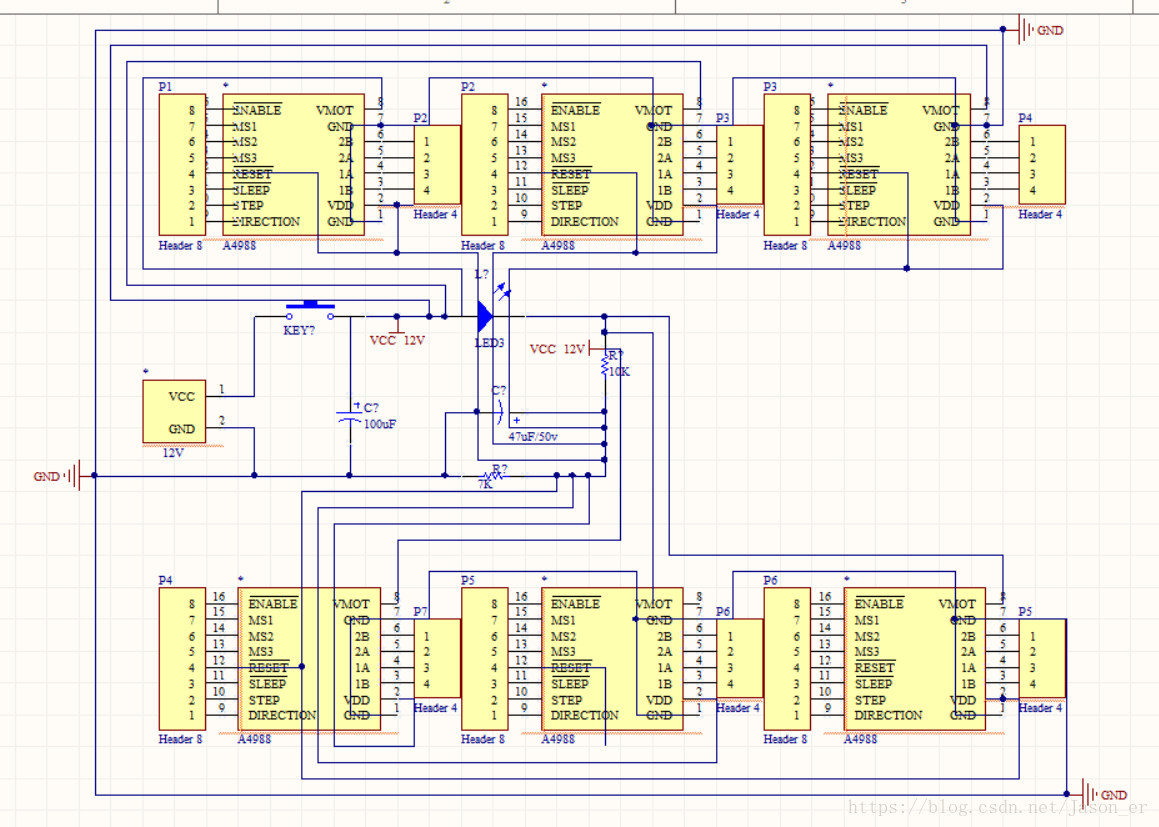
Task: Select the A4988 driver chip beside Header 8 P4
Action: pos(309,658)
